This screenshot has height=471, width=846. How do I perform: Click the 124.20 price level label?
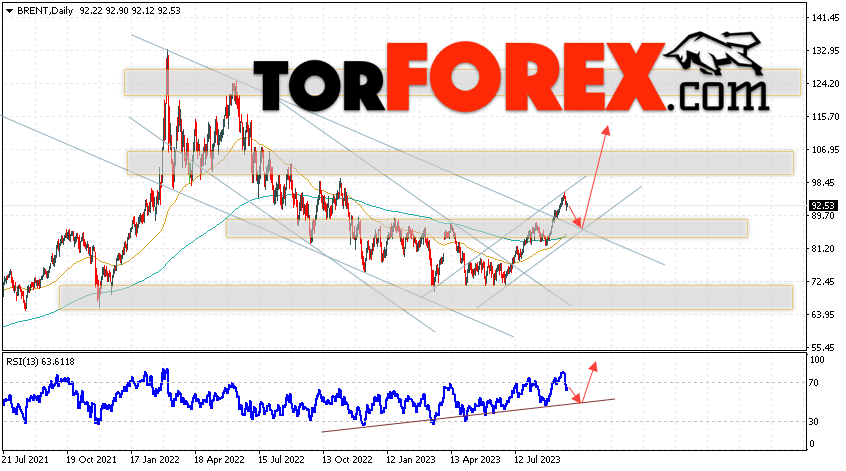click(x=825, y=84)
